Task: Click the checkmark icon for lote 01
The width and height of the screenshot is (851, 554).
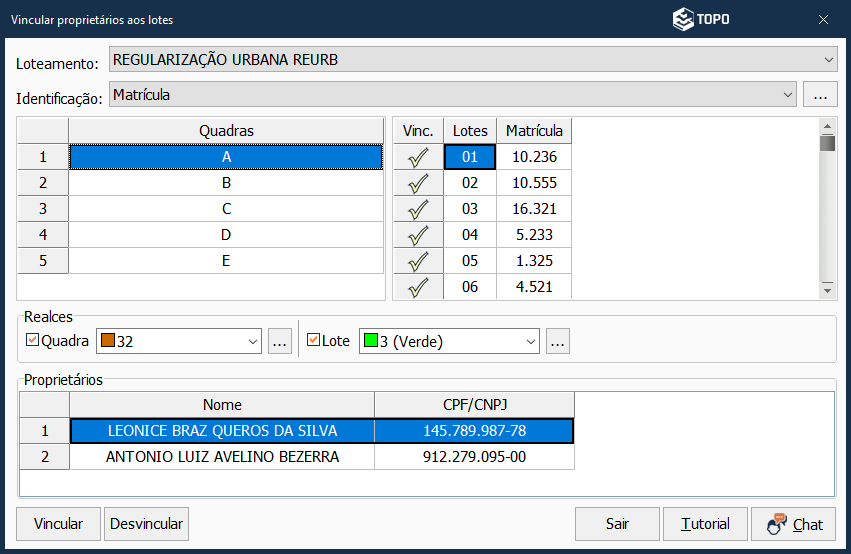Action: [418, 157]
